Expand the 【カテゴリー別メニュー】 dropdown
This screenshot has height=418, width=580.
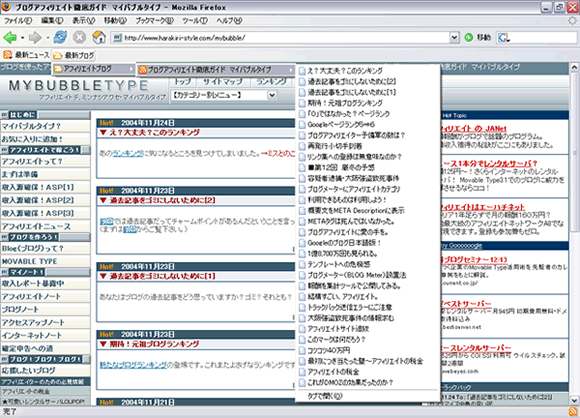click(x=272, y=95)
